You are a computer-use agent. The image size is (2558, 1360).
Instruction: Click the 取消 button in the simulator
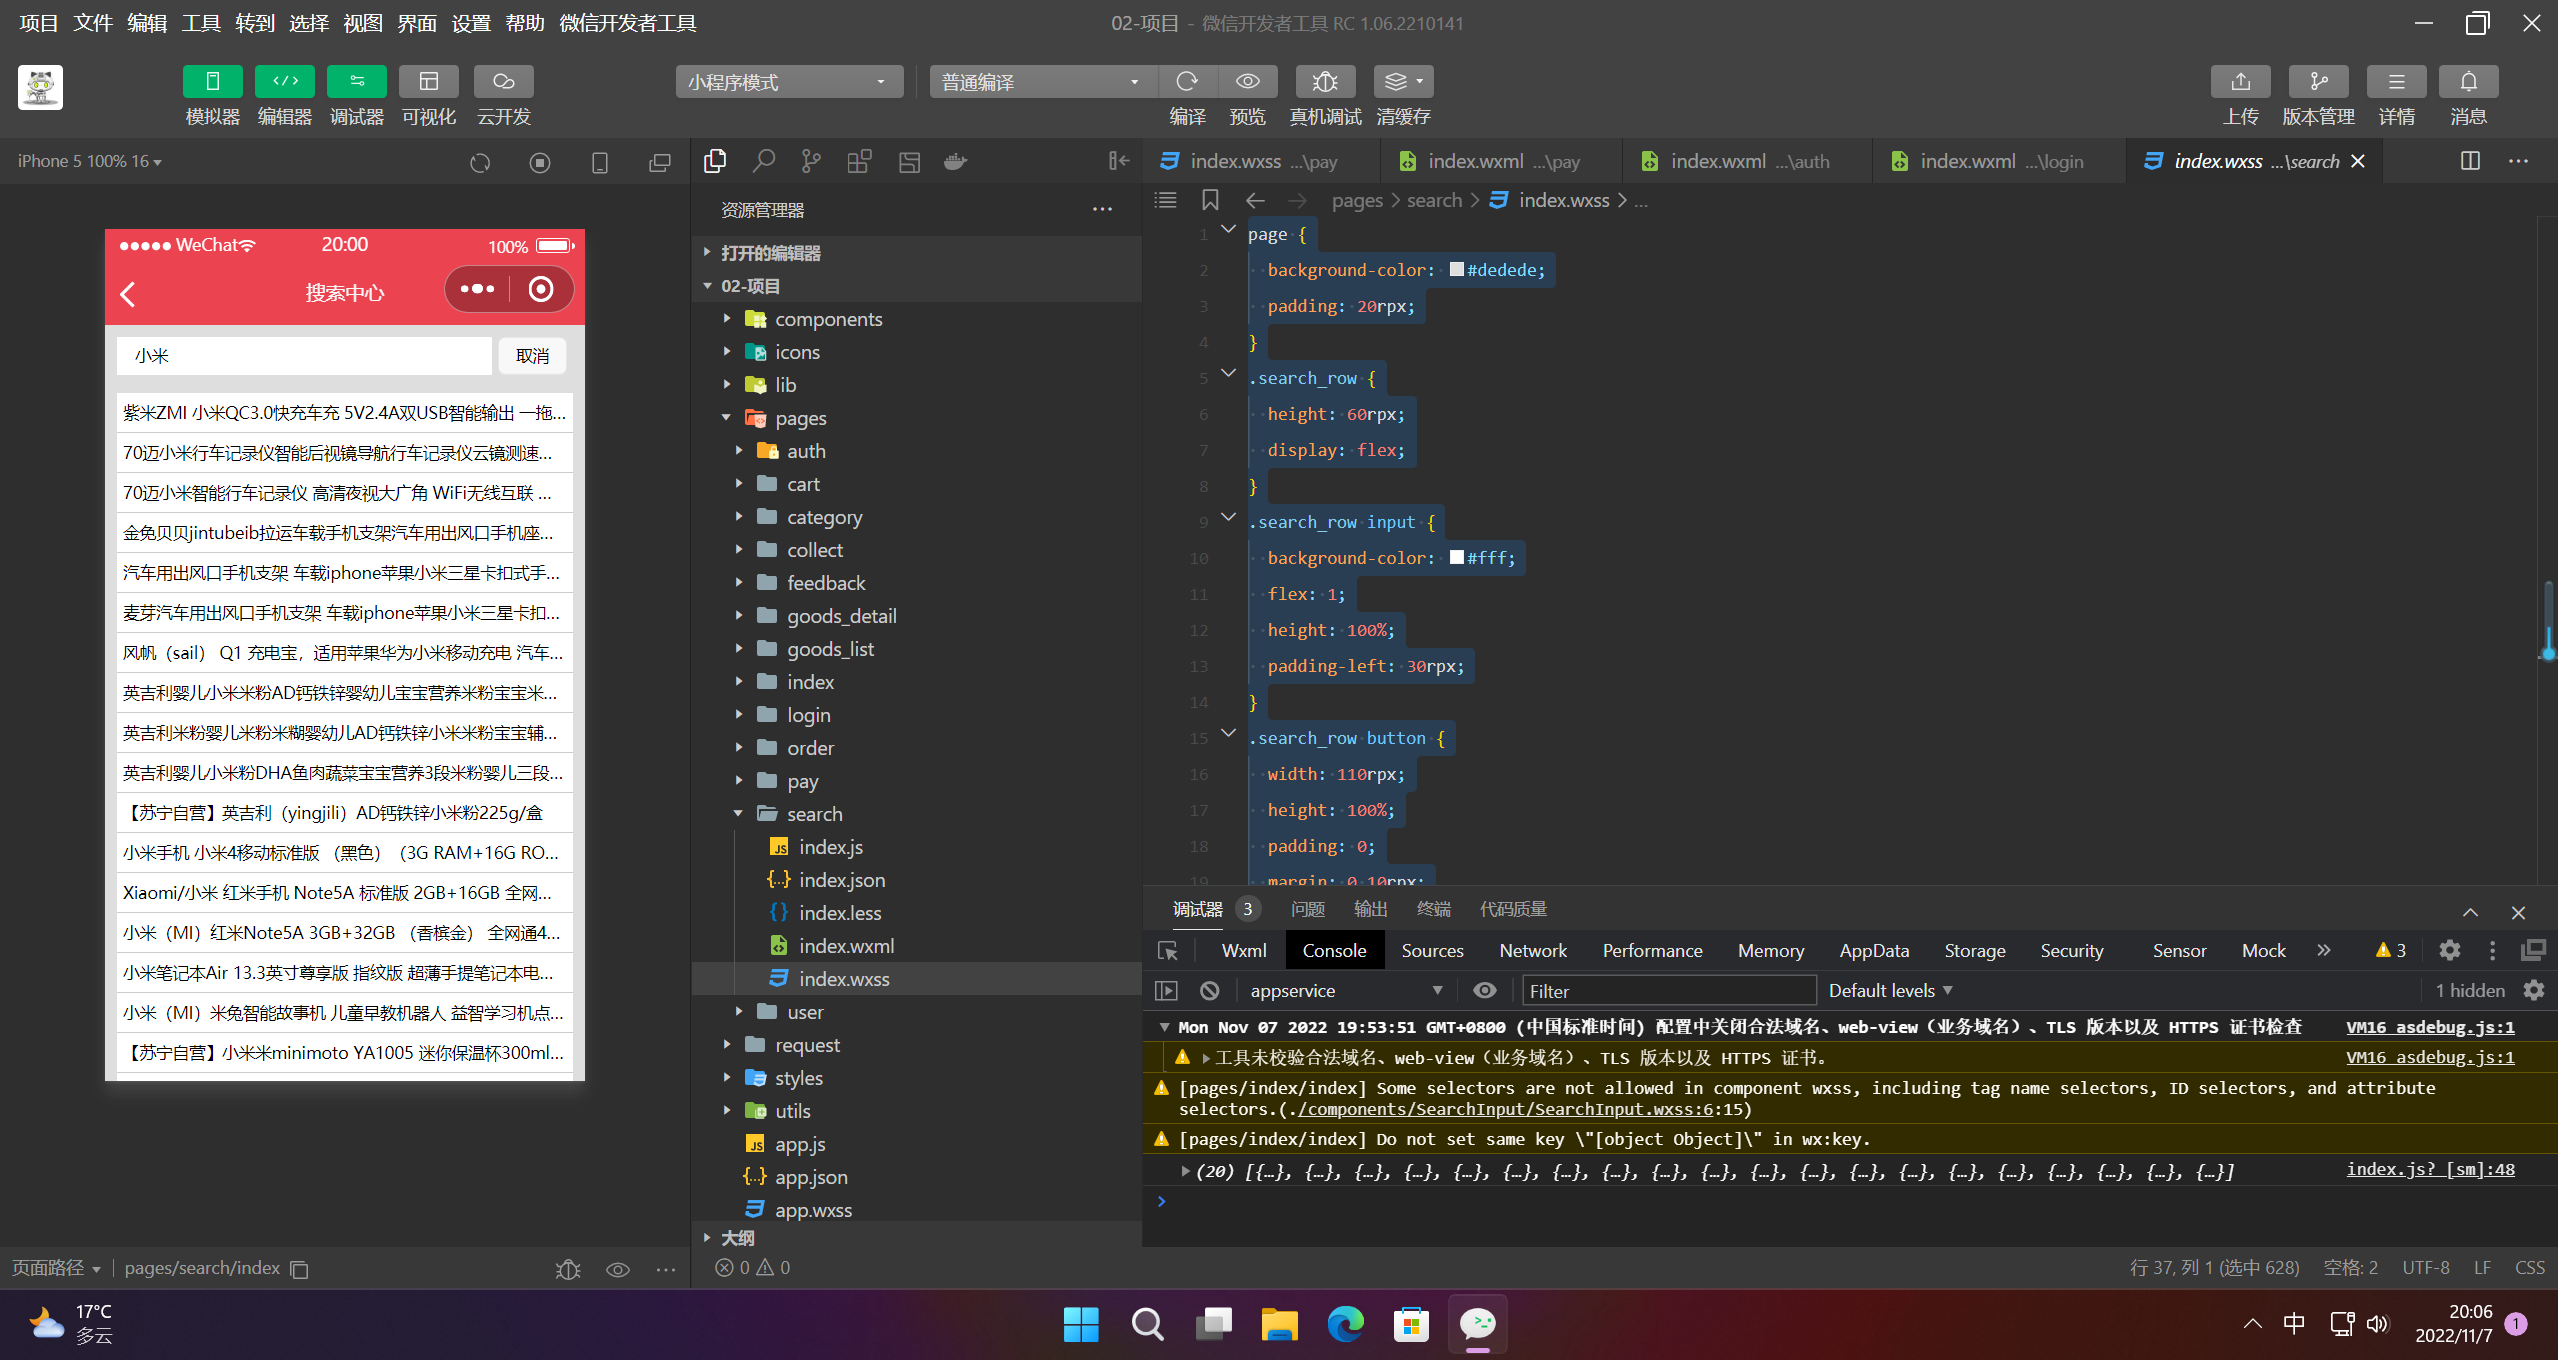coord(532,356)
